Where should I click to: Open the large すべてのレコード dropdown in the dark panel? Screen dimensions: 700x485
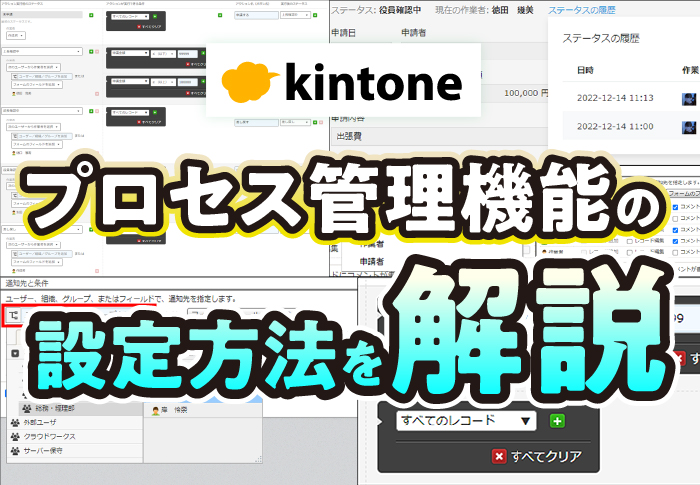(x=466, y=421)
